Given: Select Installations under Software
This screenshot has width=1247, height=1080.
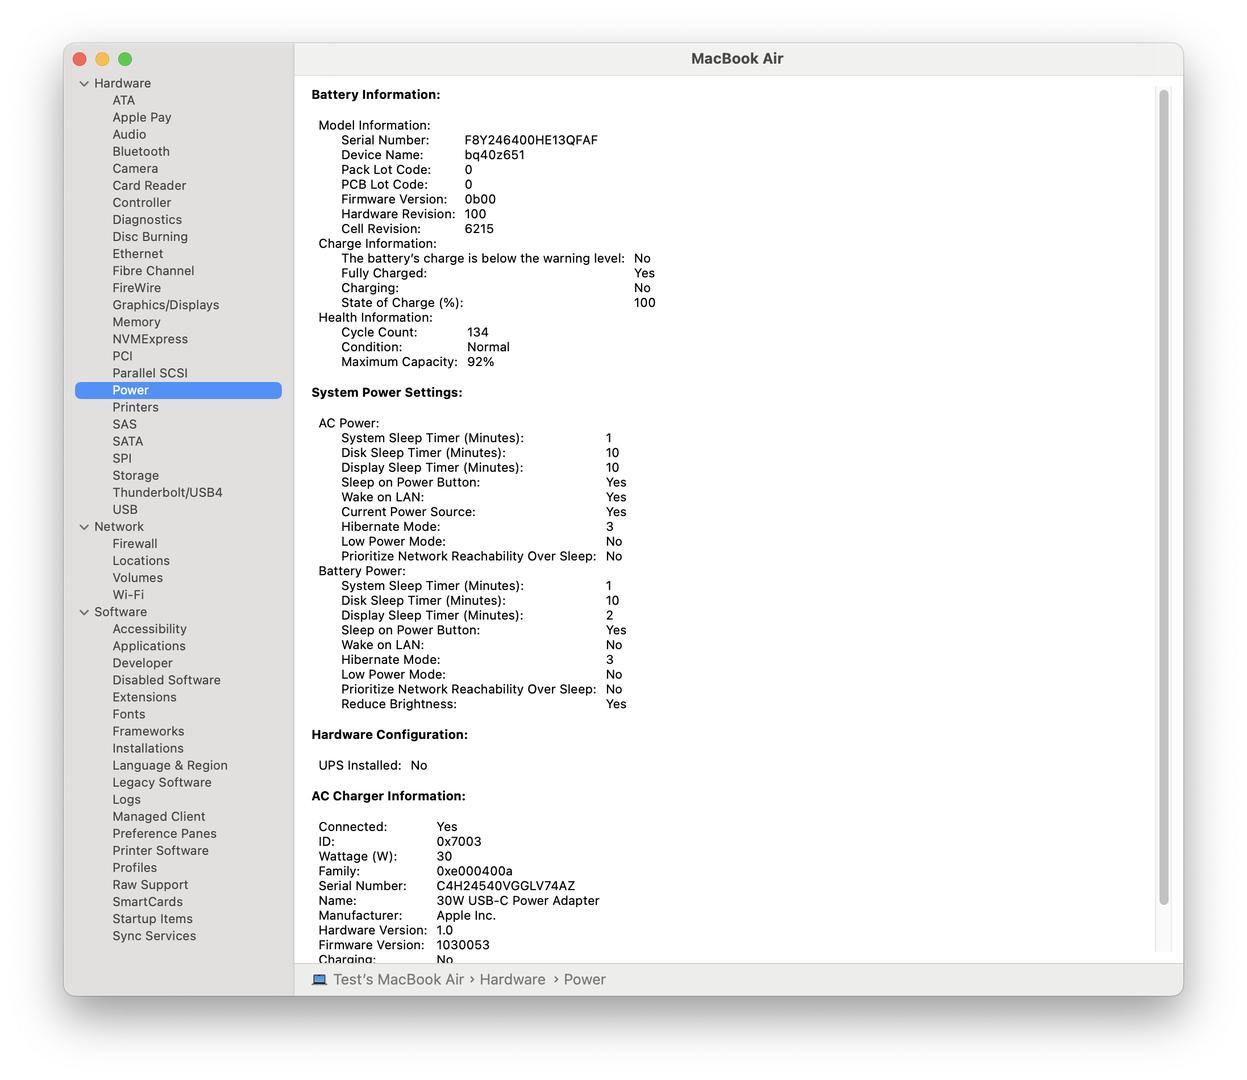Looking at the screenshot, I should [x=148, y=748].
